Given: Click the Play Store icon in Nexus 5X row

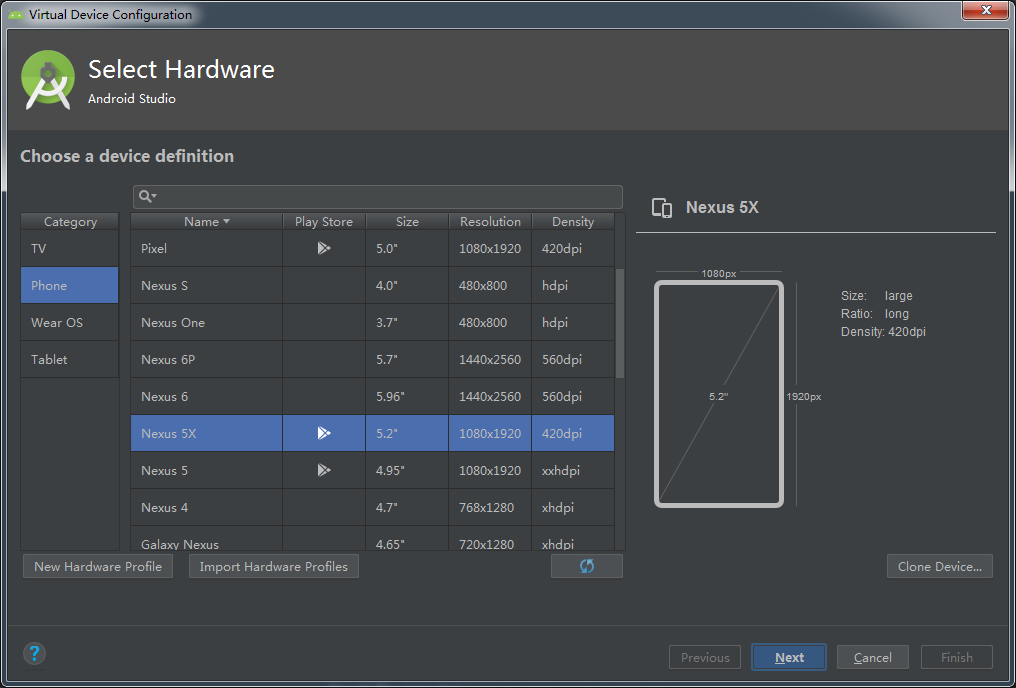Looking at the screenshot, I should [x=324, y=433].
